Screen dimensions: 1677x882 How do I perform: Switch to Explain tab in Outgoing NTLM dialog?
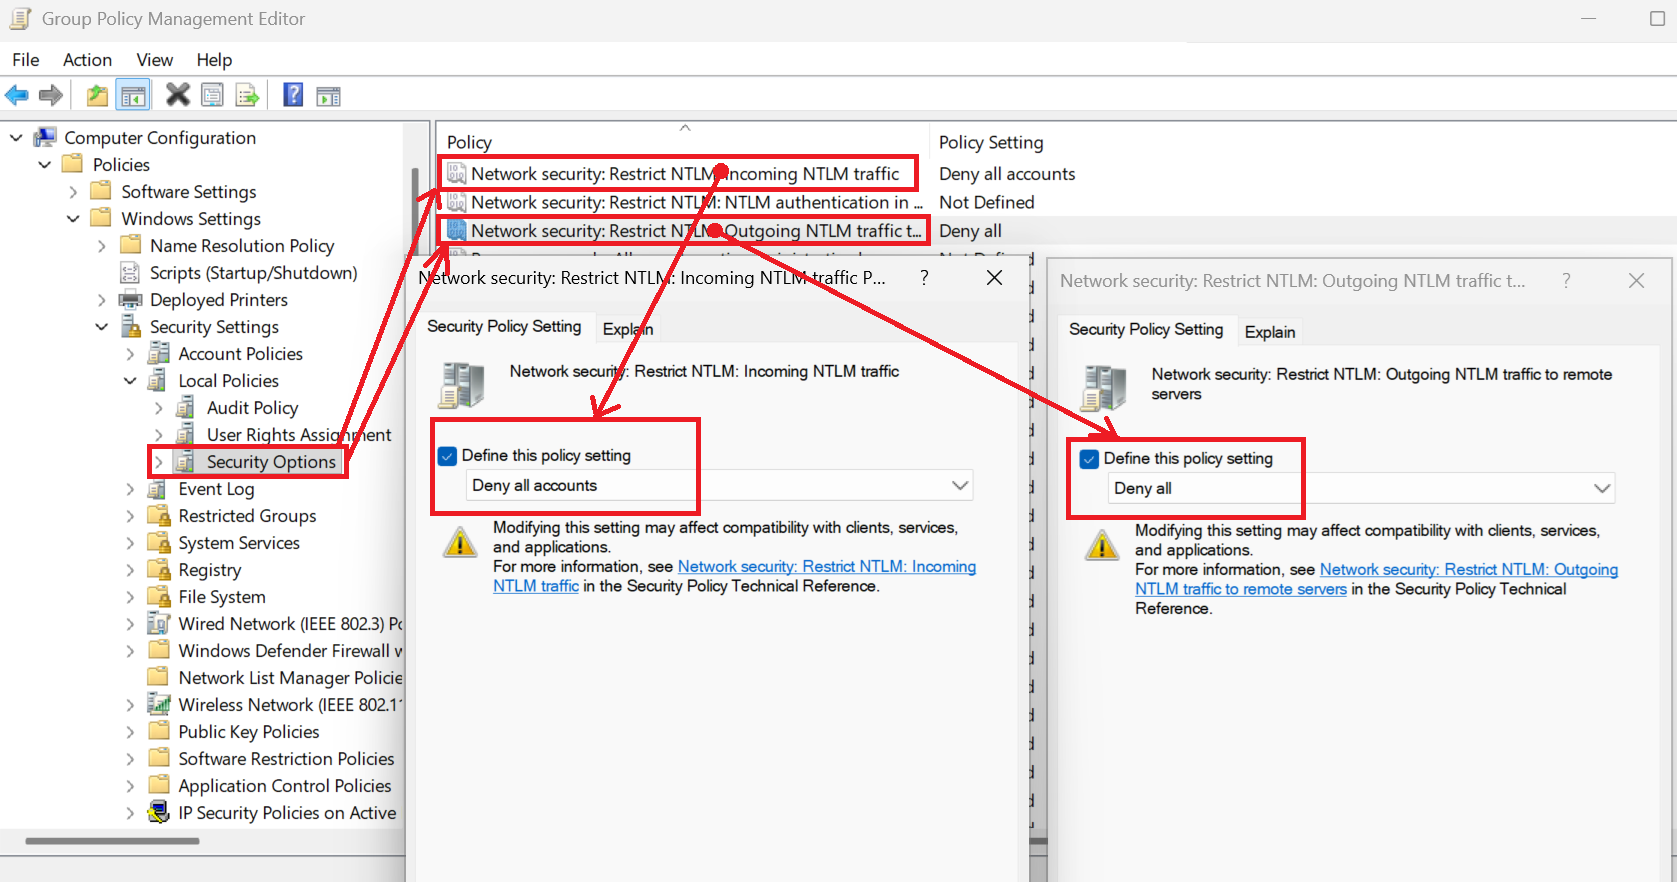[1269, 332]
